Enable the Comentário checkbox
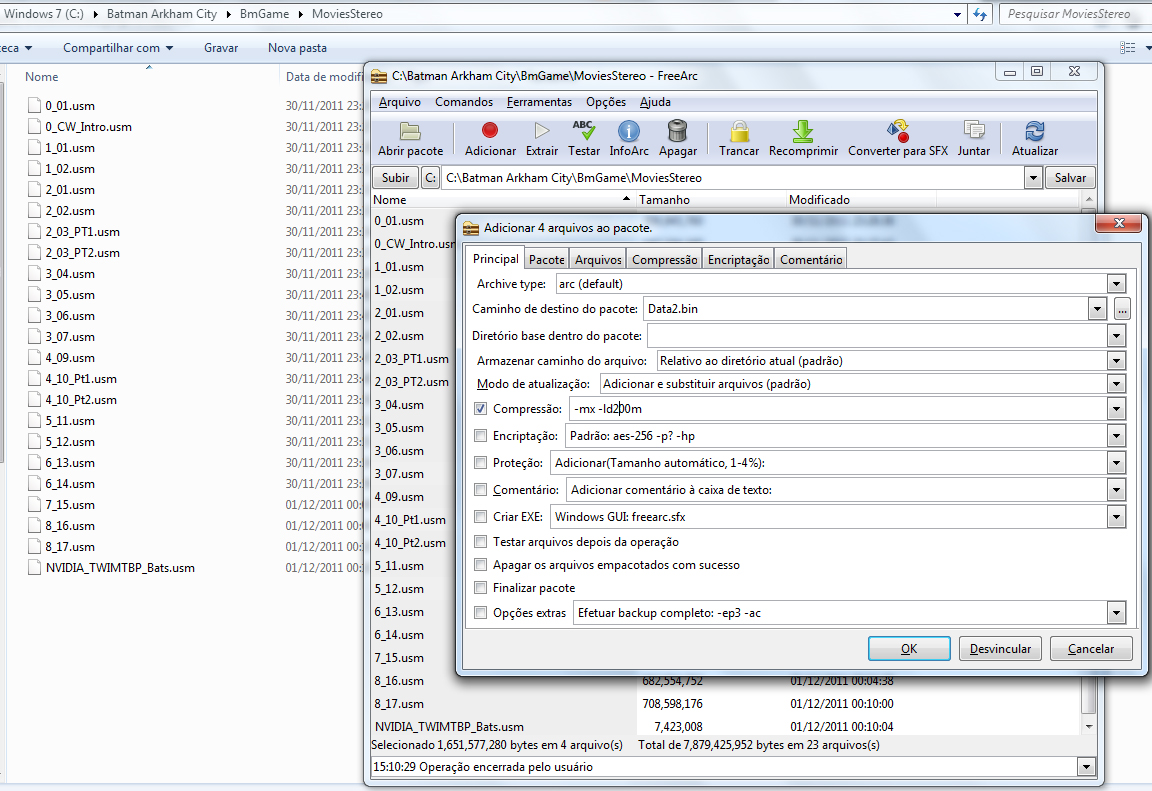 click(x=480, y=490)
